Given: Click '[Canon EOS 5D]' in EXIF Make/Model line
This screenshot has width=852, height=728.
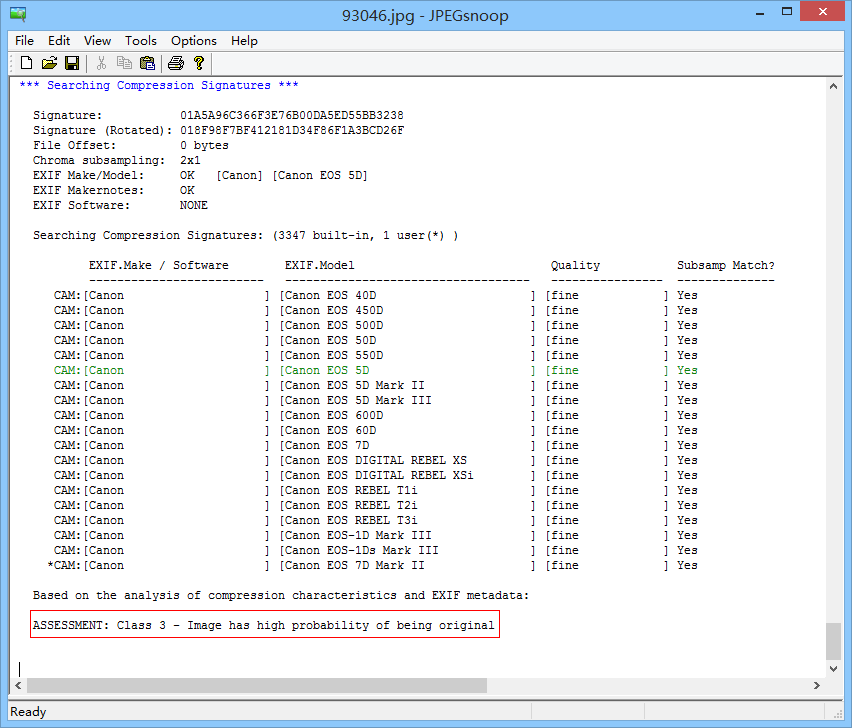Looking at the screenshot, I should tap(320, 175).
